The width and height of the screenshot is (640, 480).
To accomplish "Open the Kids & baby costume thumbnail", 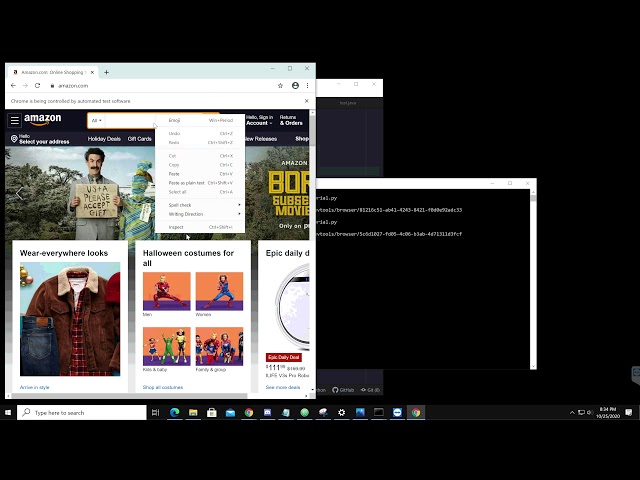I will coord(167,346).
